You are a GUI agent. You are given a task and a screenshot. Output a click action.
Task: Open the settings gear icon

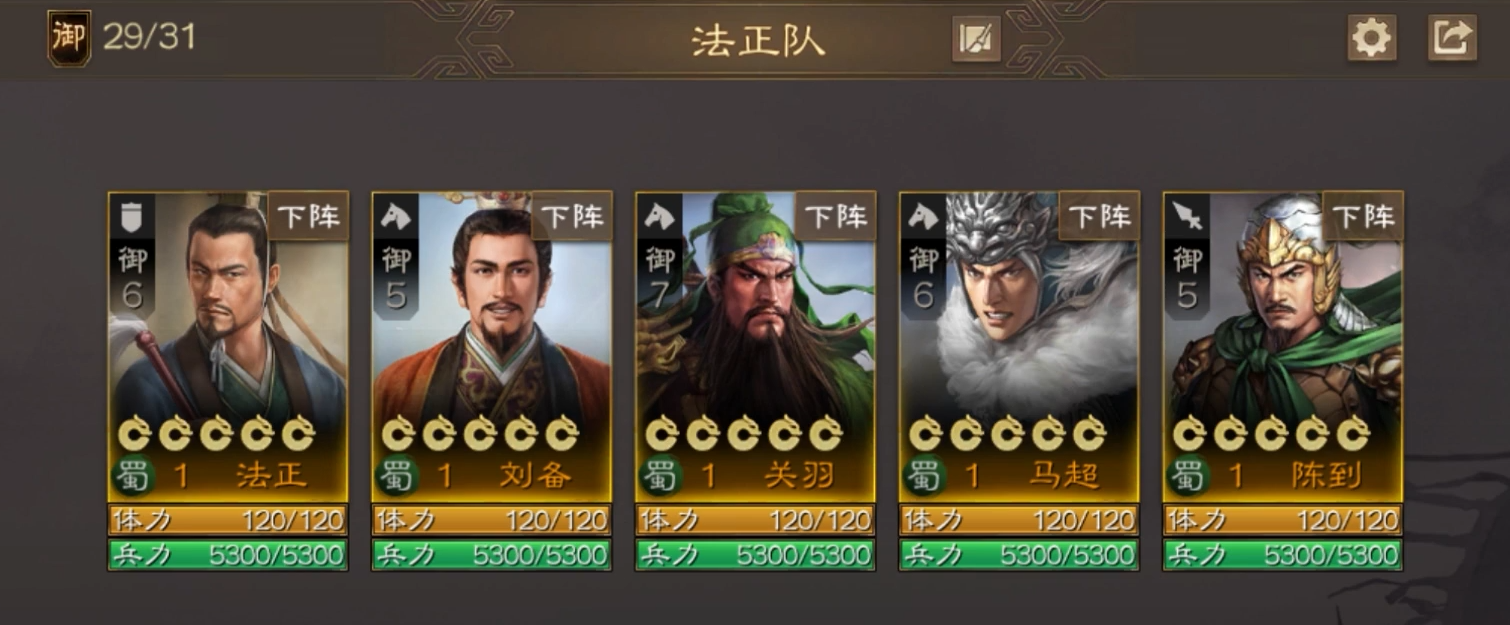(x=1371, y=39)
